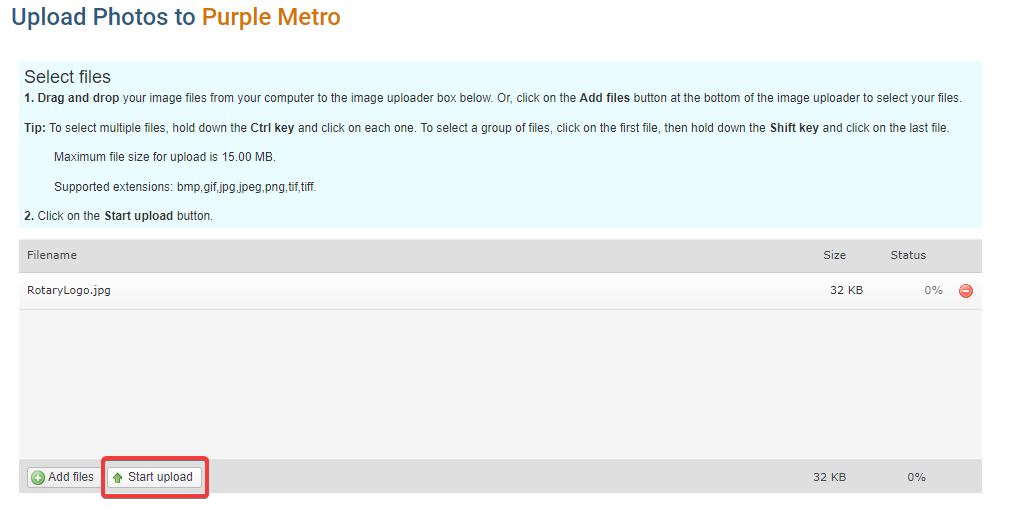Click the total 0% progress in the footer

tap(916, 478)
